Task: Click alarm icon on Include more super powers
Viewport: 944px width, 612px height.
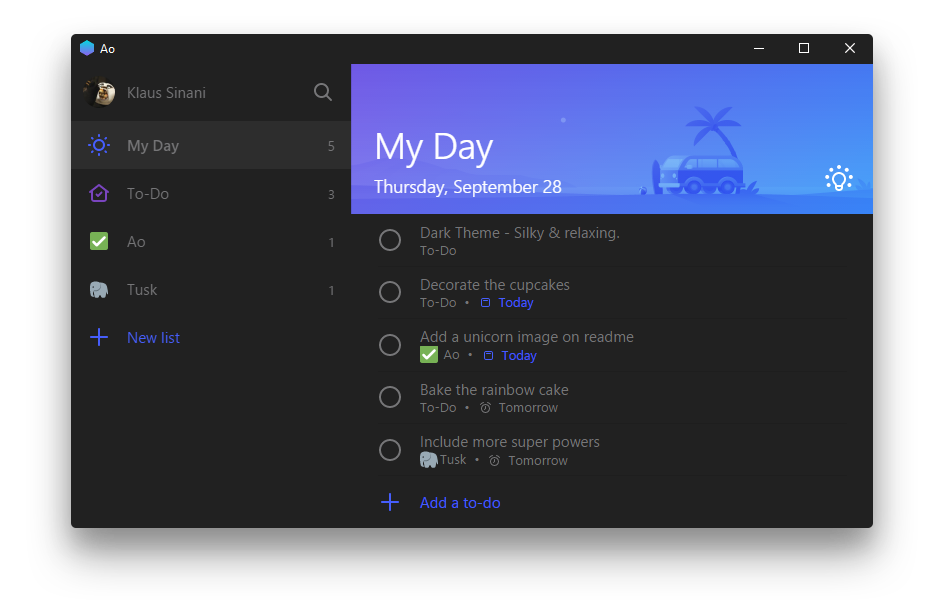Action: click(494, 461)
